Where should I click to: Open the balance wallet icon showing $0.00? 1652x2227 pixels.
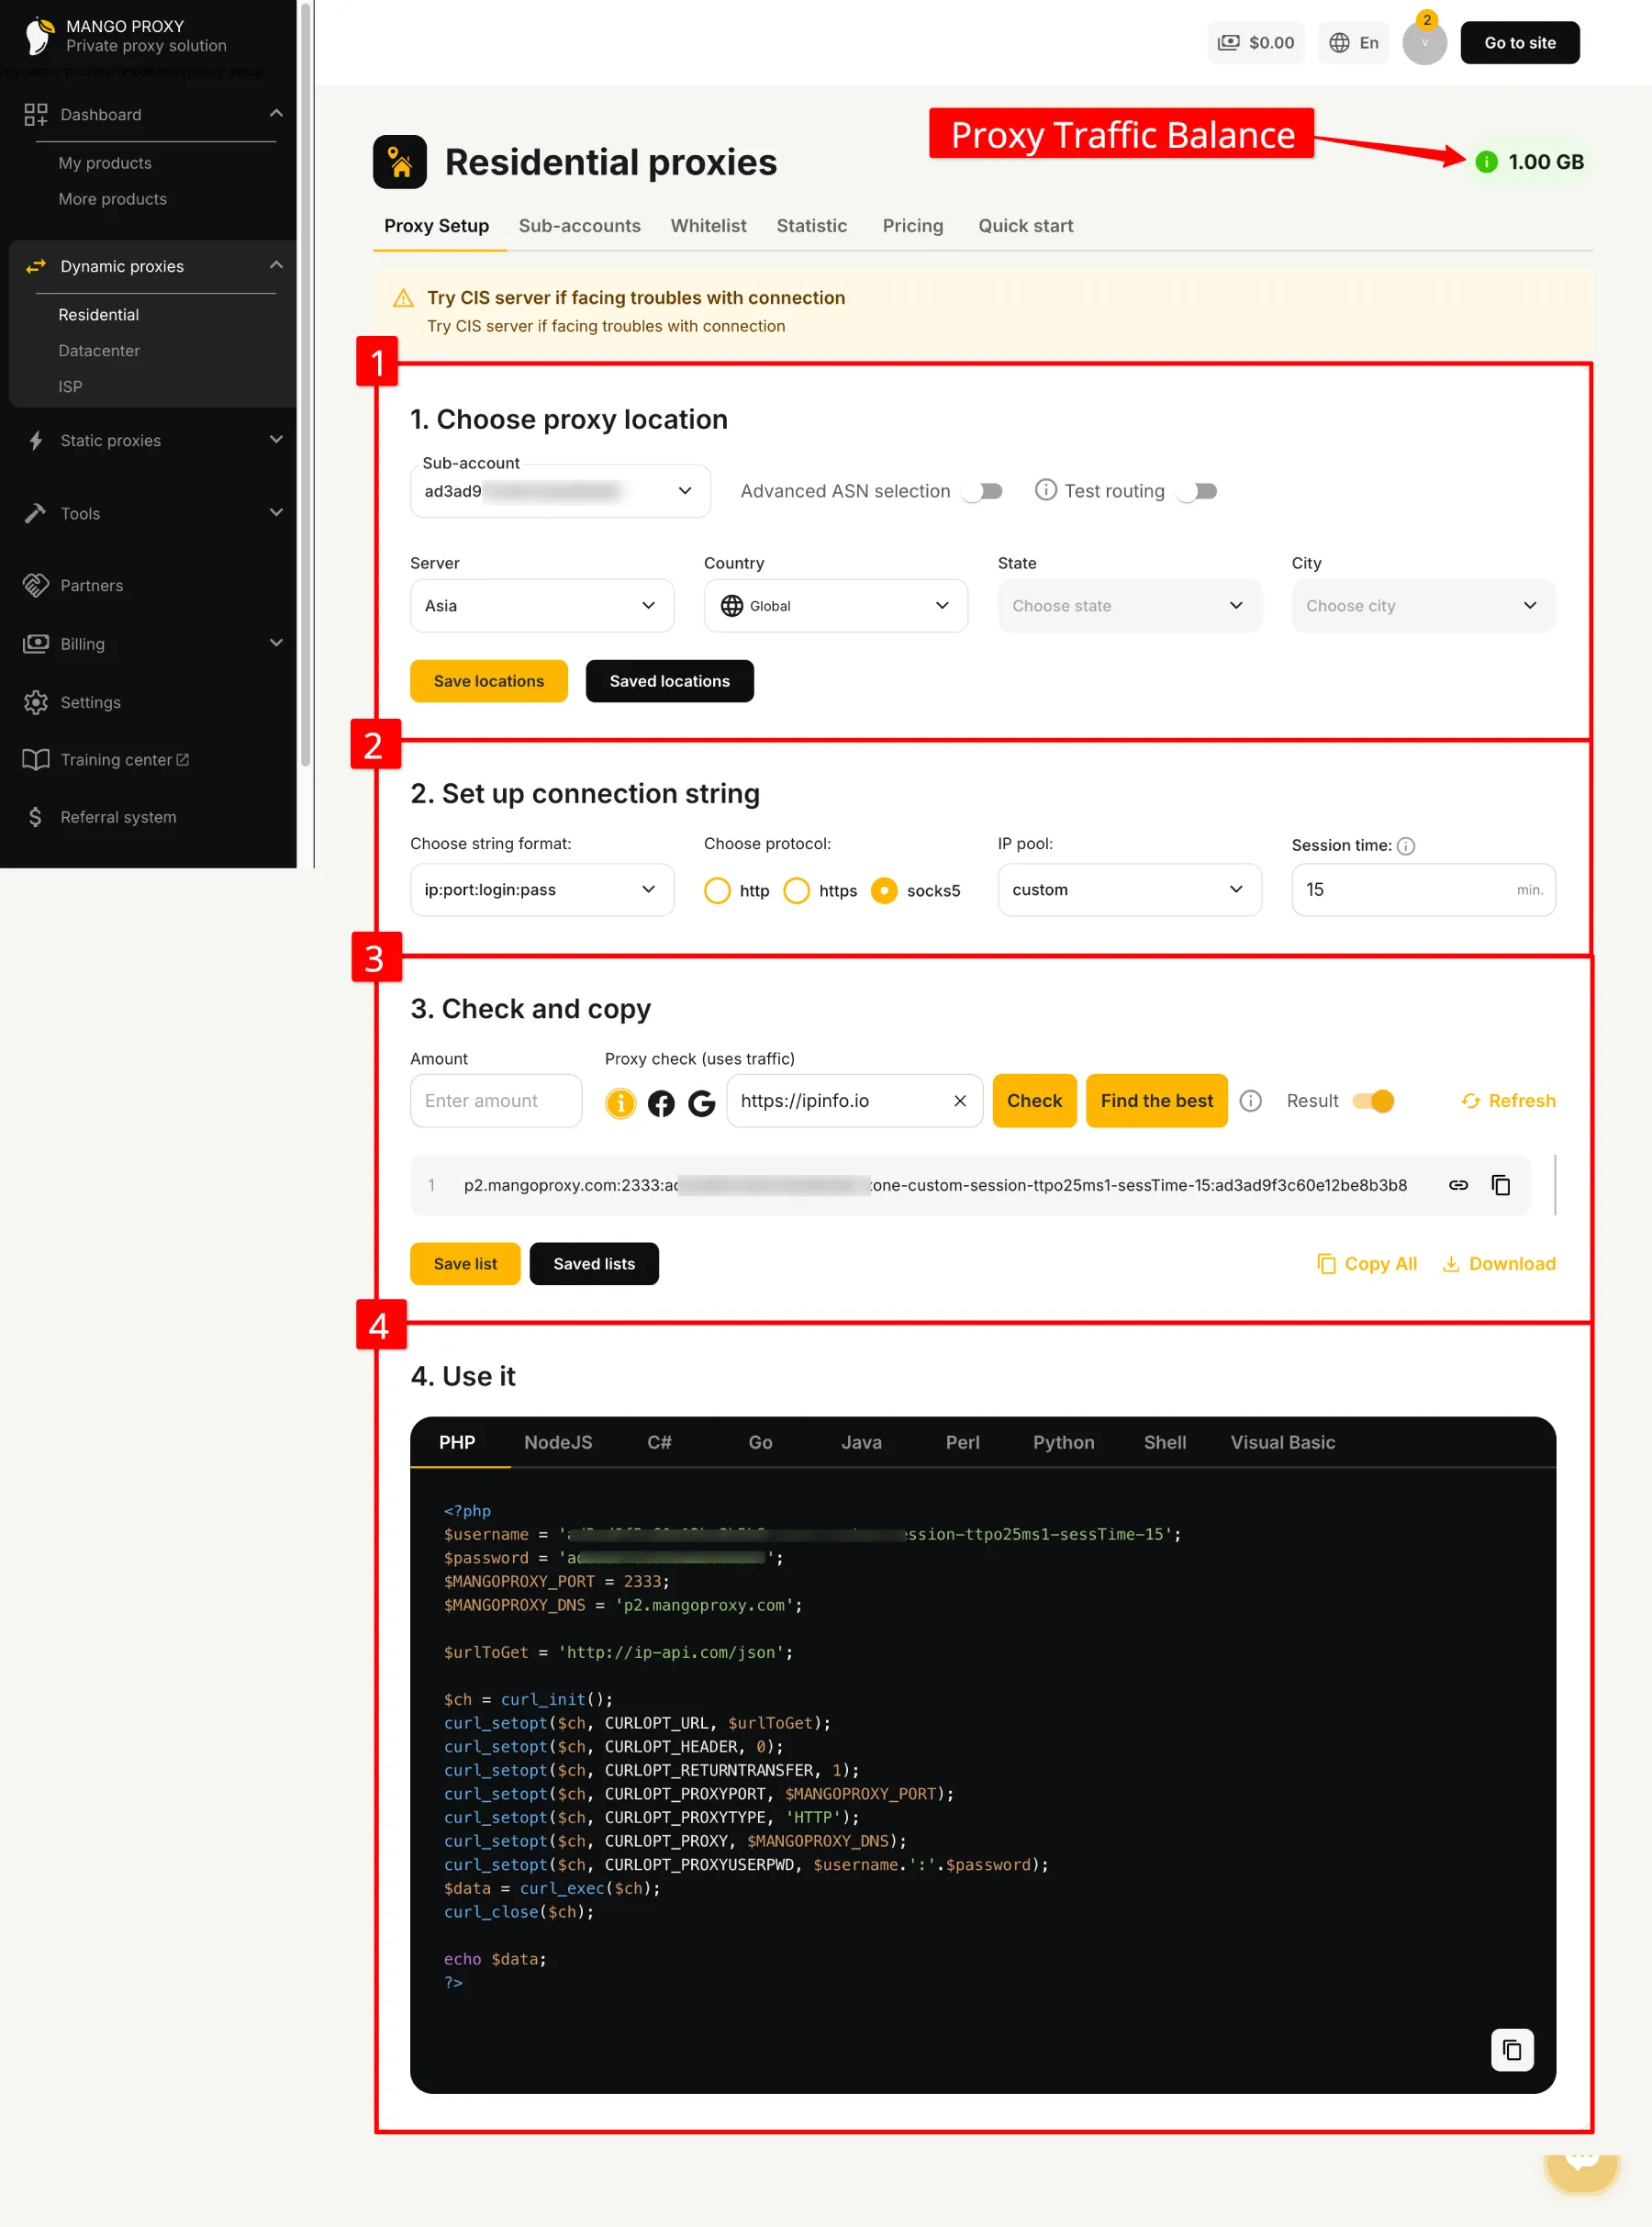1229,43
